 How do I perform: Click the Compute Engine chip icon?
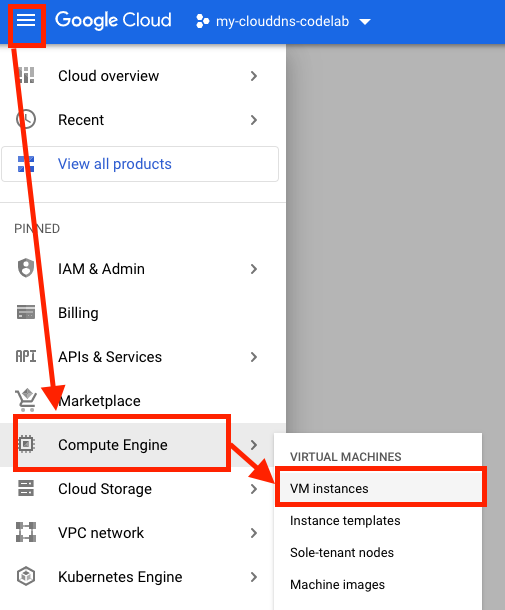coord(26,444)
